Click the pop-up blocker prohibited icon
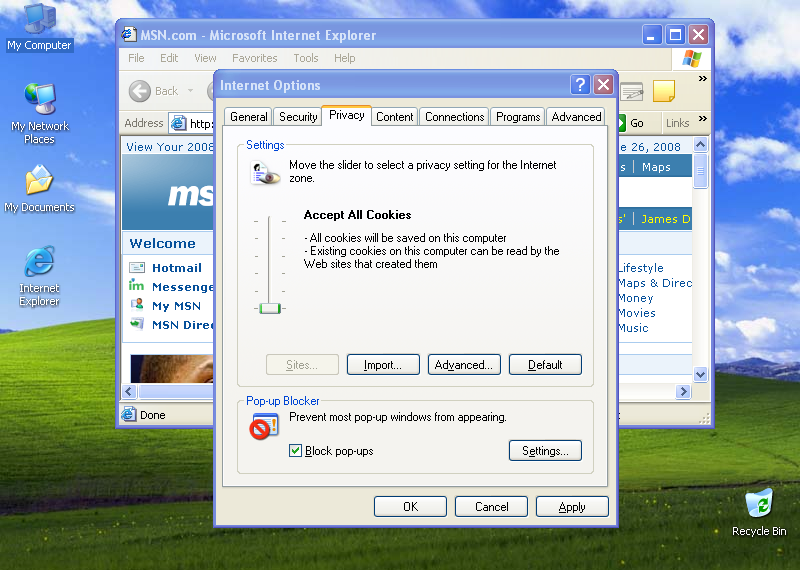The height and width of the screenshot is (570, 800). [264, 426]
